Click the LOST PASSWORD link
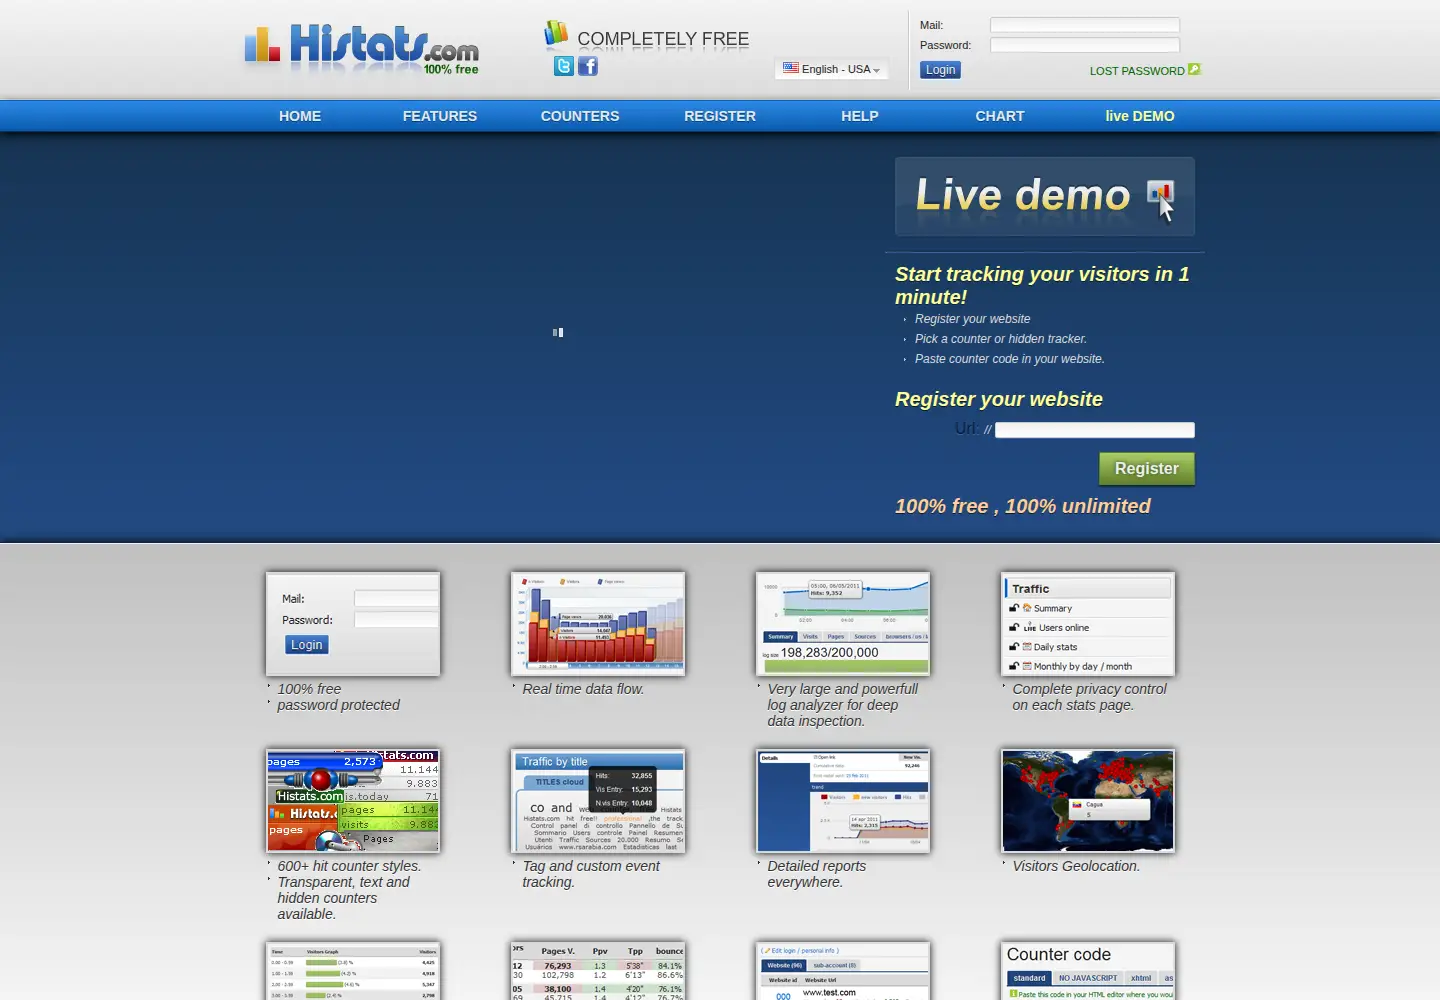Screen dimensions: 1440x1000 tap(1137, 71)
